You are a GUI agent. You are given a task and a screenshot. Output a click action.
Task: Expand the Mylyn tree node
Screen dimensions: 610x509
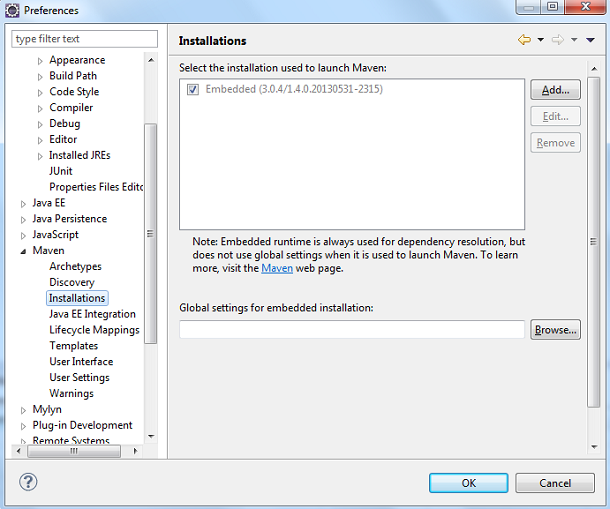pos(23,410)
